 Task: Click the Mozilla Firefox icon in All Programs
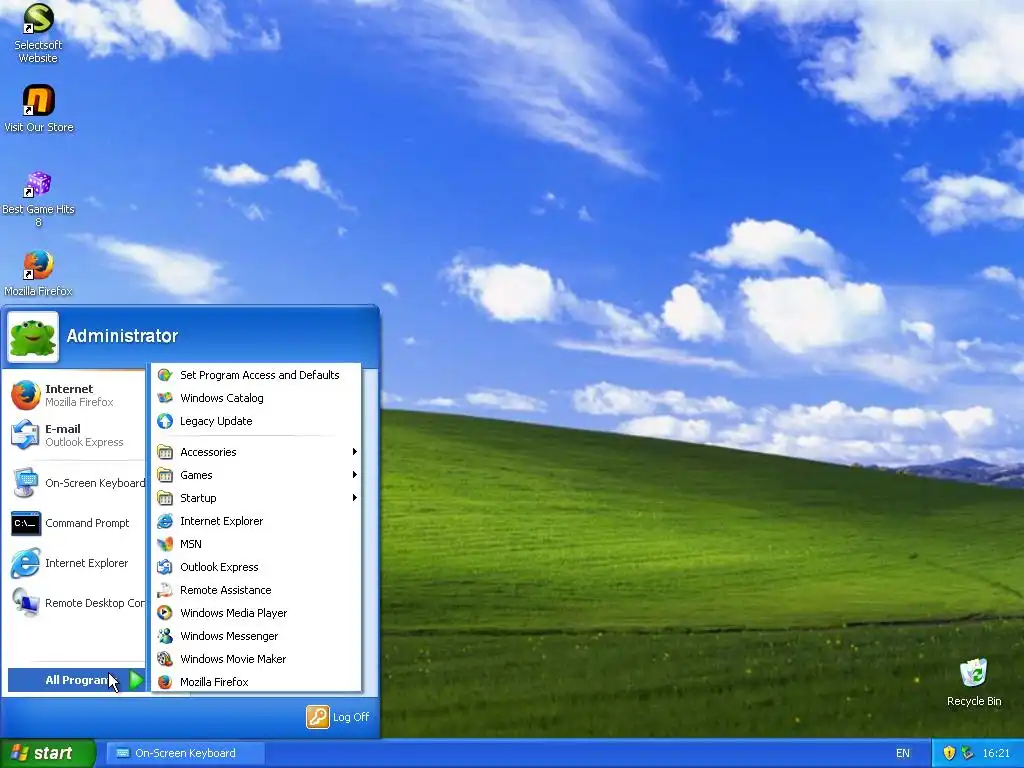165,682
